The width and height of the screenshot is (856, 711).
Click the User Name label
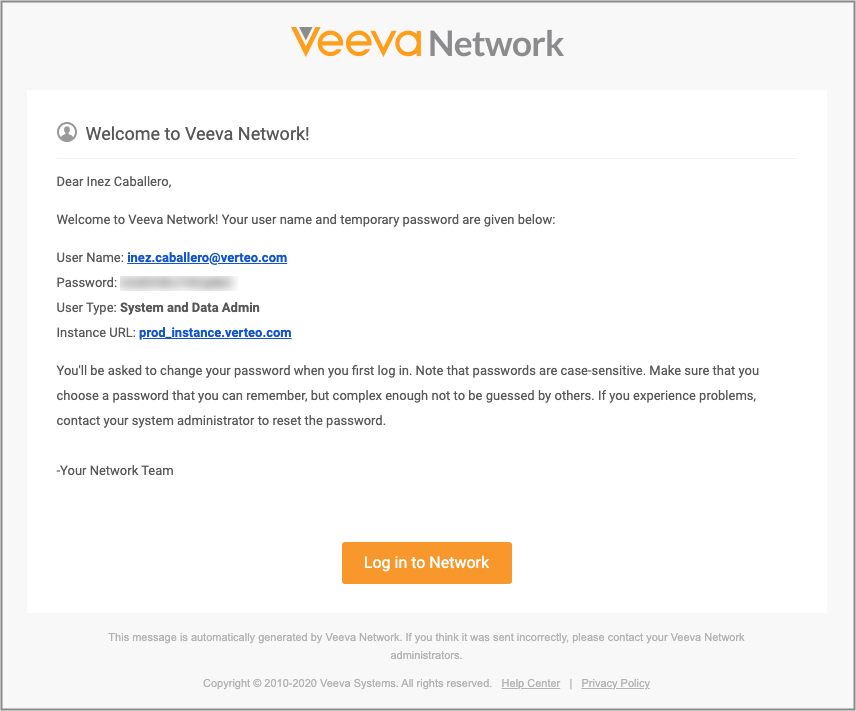[90, 257]
